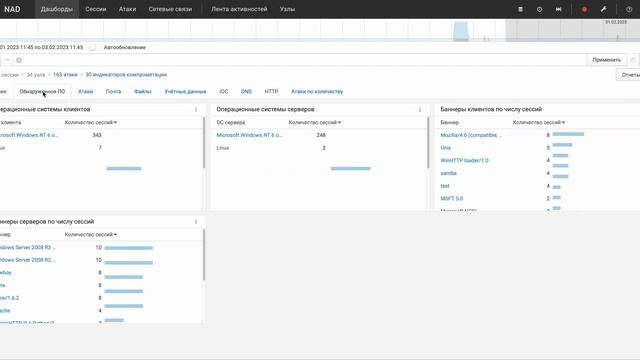Click the server banners panel scrollbar
Viewport: 640px width, 360px height.
[x=204, y=255]
